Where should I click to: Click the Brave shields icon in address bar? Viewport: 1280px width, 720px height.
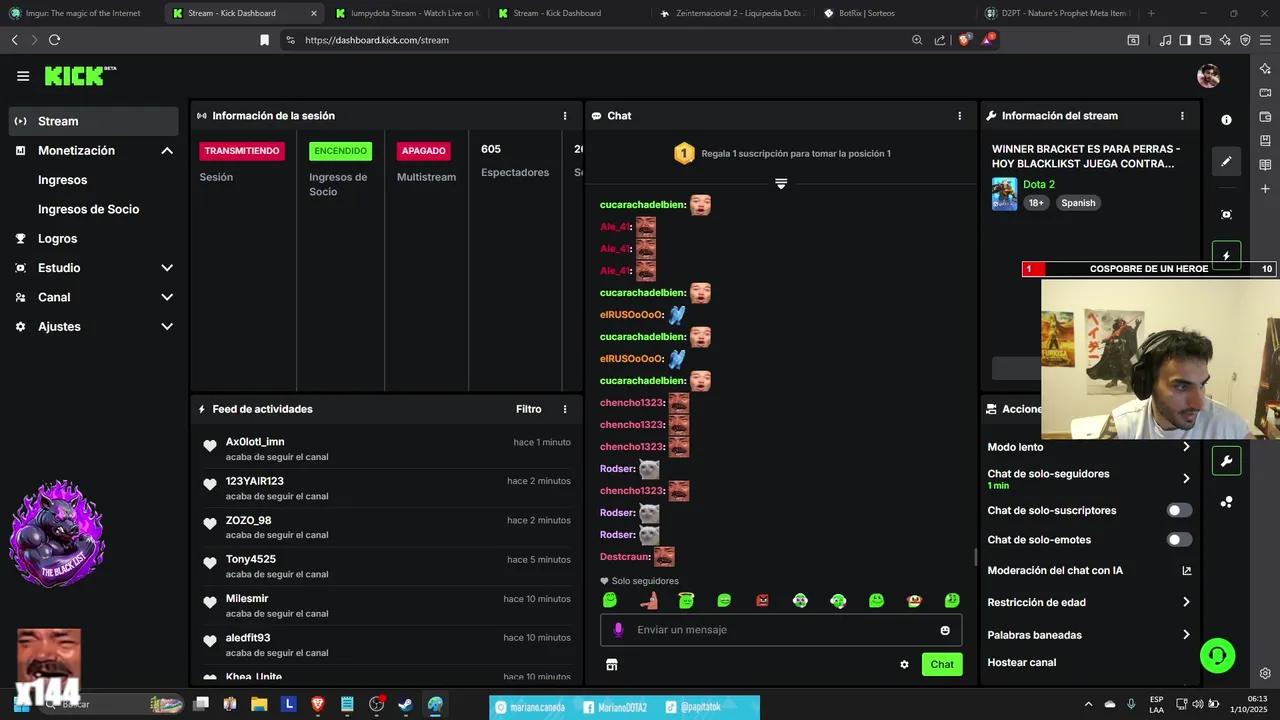pyautogui.click(x=964, y=40)
